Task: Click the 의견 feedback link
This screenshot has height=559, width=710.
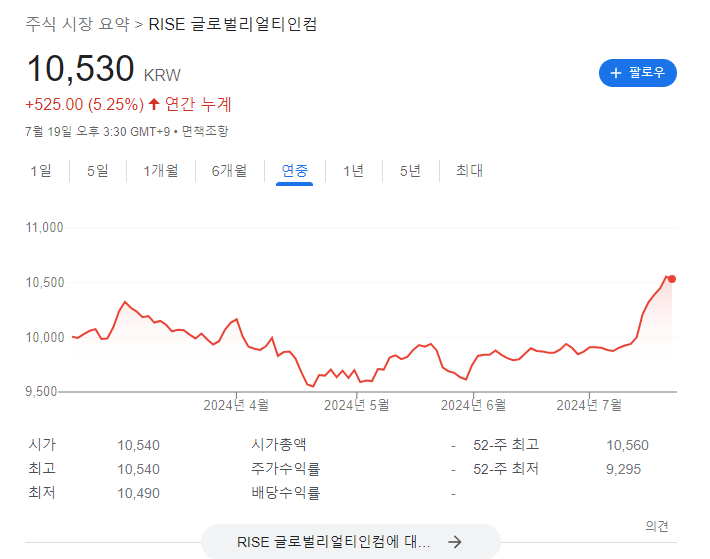Action: pyautogui.click(x=657, y=526)
